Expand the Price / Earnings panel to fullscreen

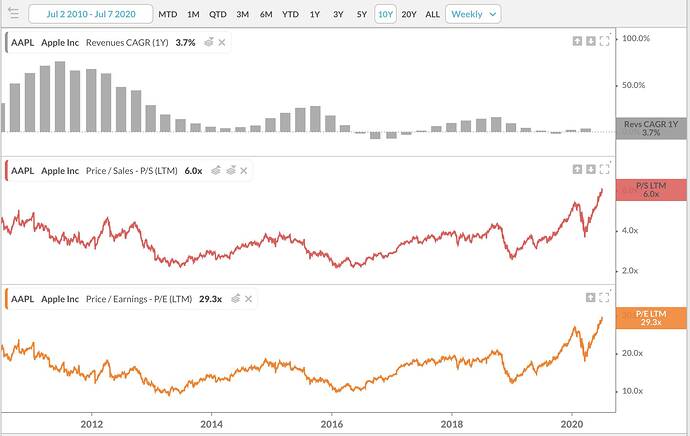605,297
